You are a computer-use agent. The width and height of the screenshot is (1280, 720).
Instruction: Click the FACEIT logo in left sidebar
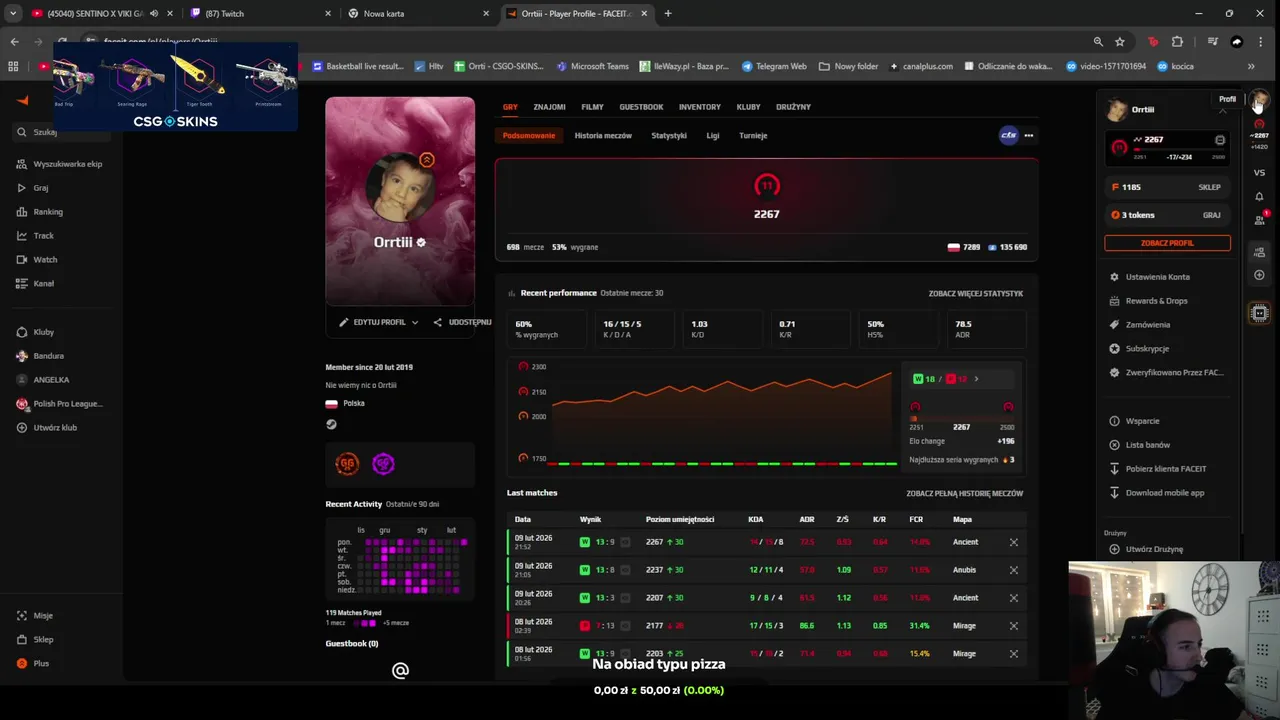pos(22,100)
